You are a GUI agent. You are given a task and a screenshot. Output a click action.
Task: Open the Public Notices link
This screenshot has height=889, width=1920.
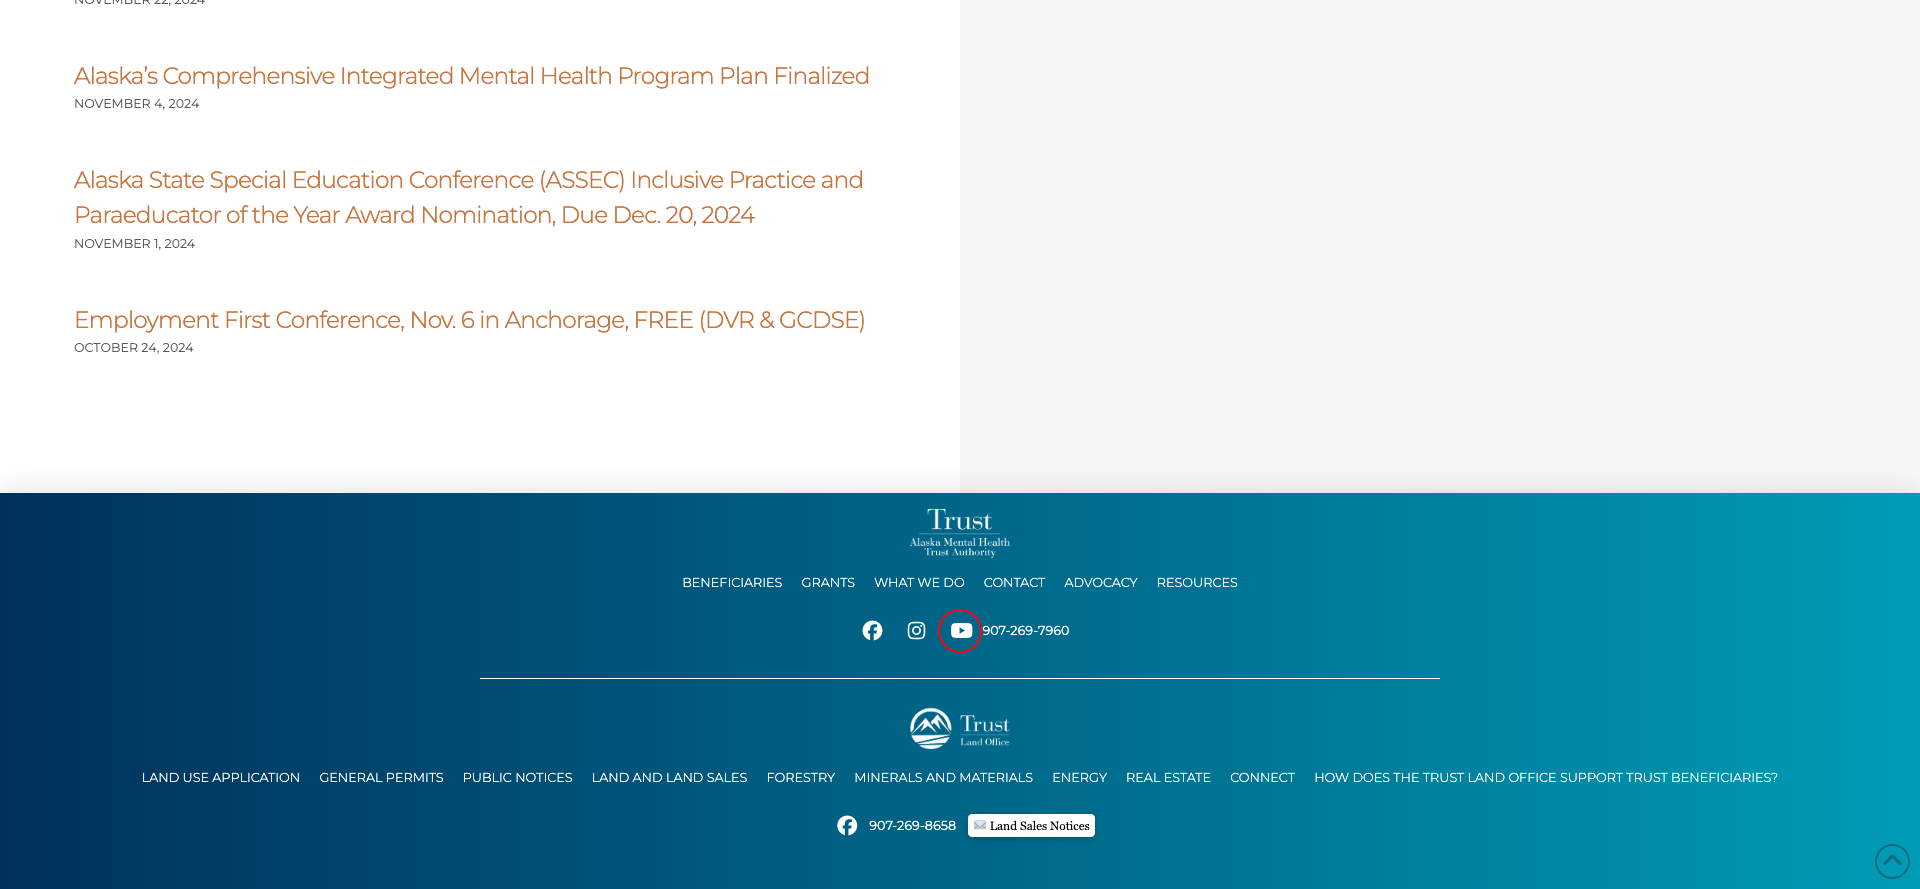click(517, 778)
